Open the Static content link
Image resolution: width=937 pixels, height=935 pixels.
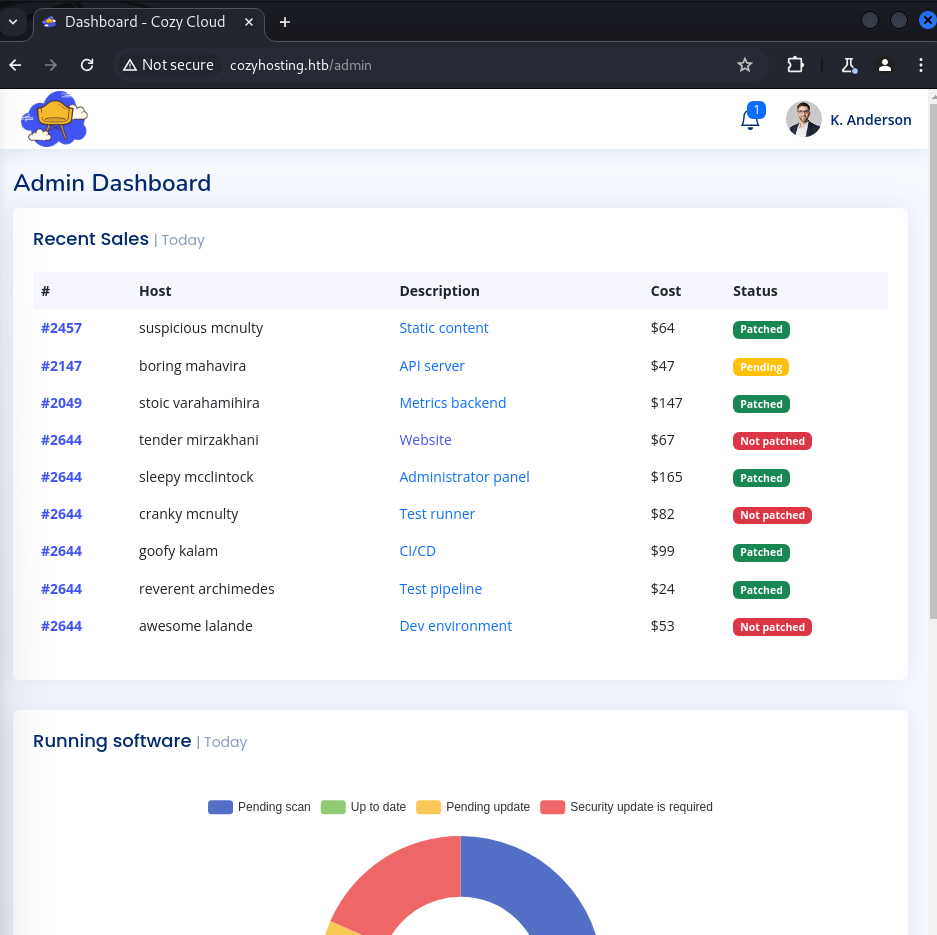point(443,328)
